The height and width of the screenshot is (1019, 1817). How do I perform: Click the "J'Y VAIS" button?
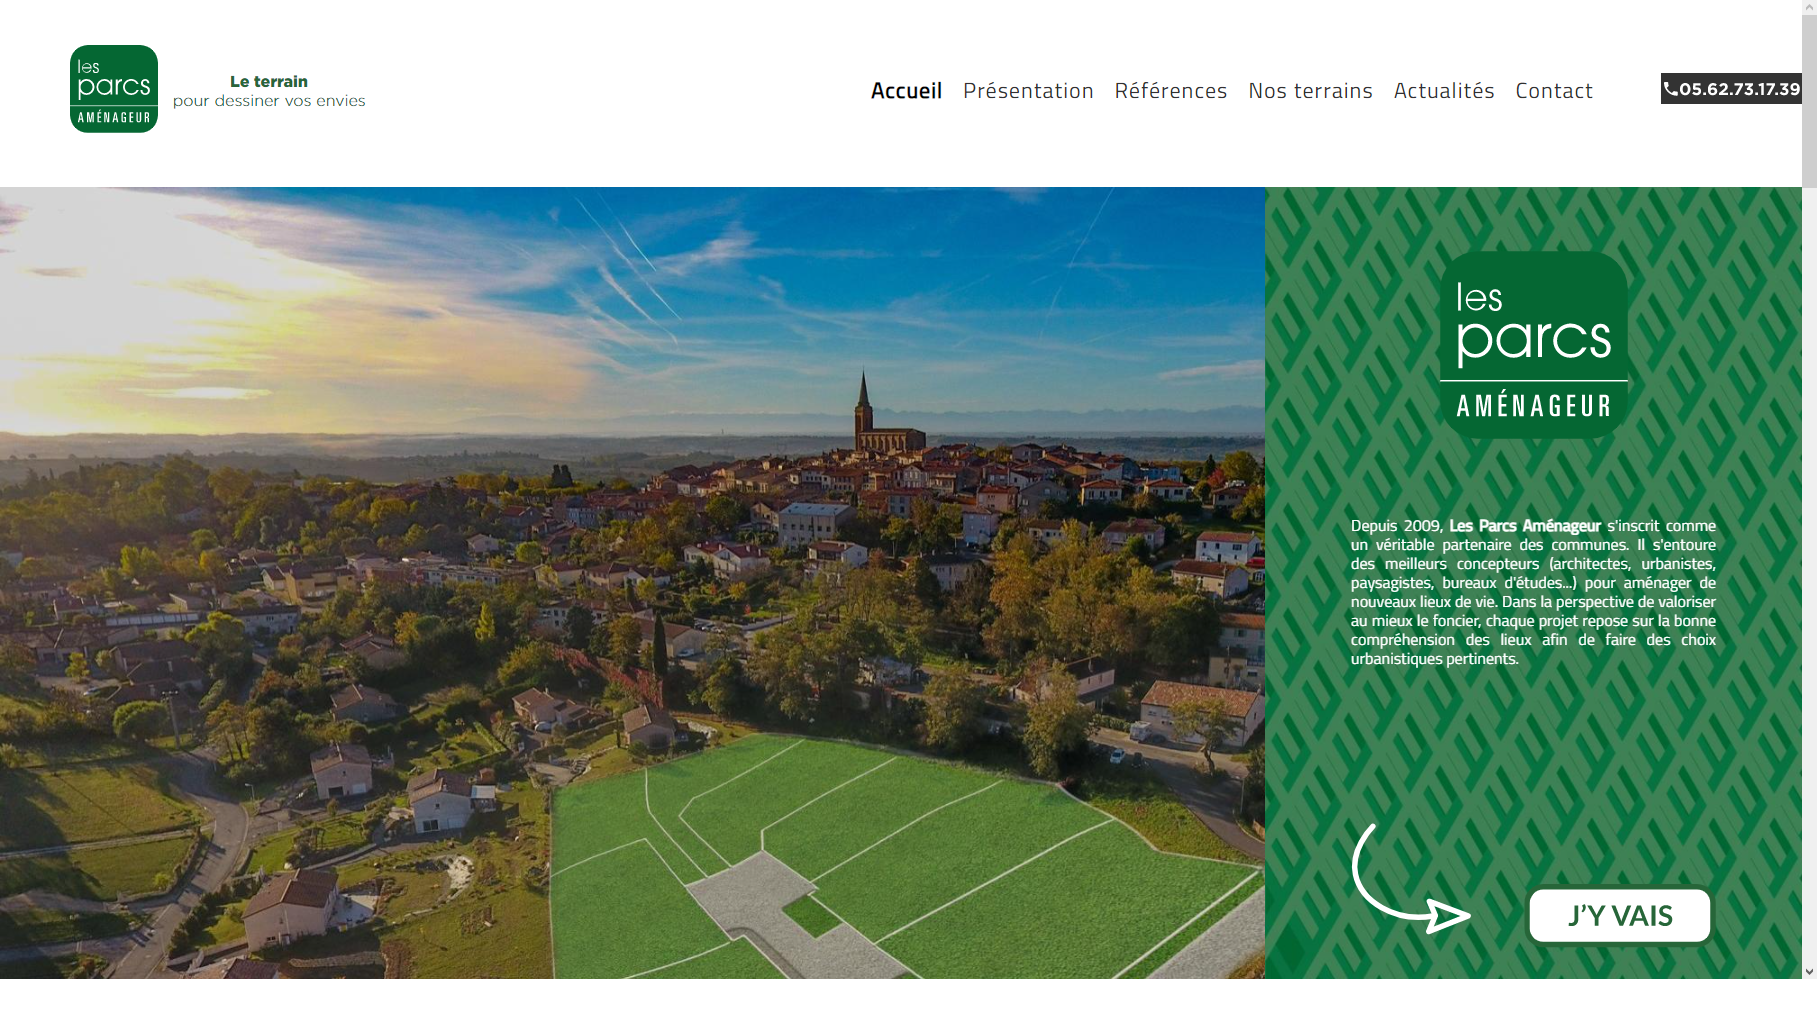pos(1619,914)
